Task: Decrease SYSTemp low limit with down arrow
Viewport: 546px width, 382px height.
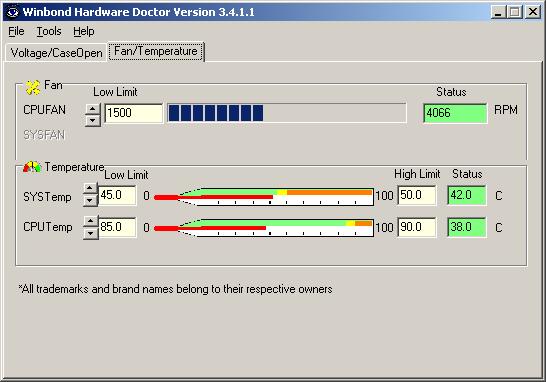Action: 90,200
